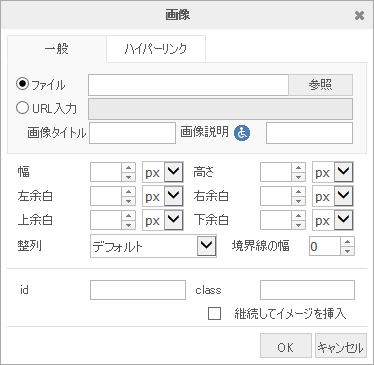
Task: Click the キャンセル button
Action: [341, 346]
